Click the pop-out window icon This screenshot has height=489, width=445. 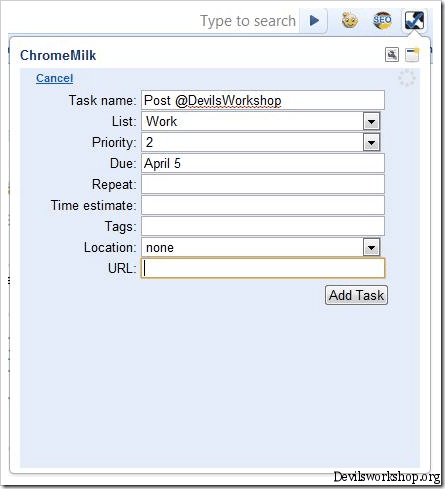coord(412,55)
